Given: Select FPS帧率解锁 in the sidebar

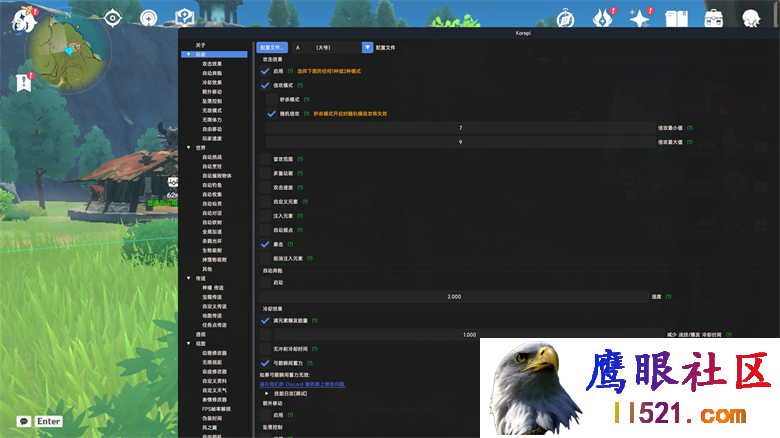Looking at the screenshot, I should (216, 409).
